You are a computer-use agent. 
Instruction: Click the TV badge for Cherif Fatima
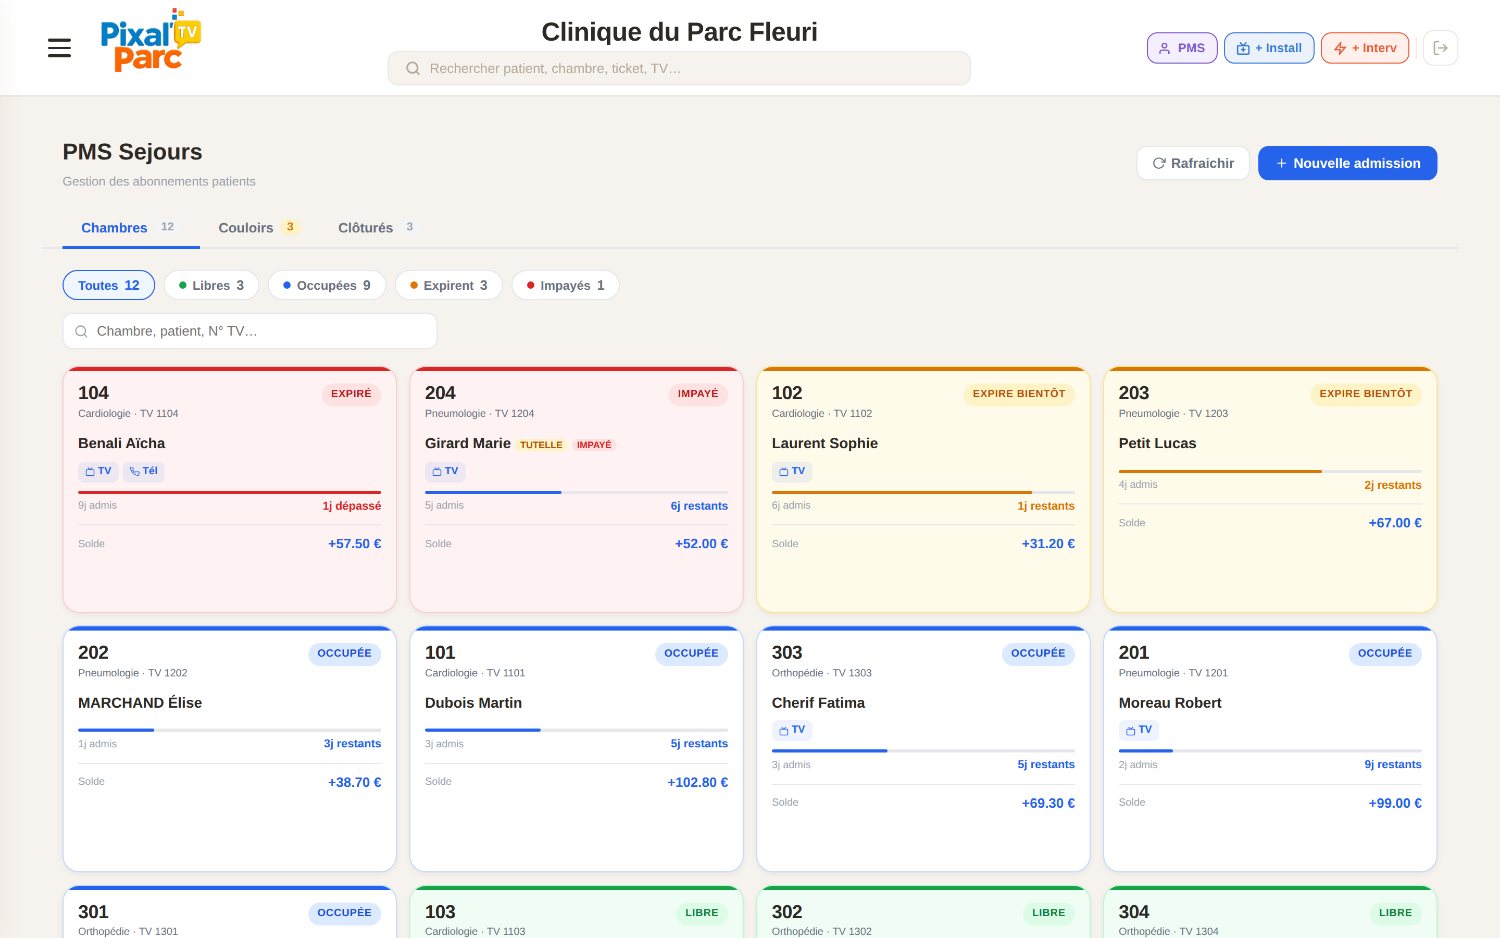791,730
